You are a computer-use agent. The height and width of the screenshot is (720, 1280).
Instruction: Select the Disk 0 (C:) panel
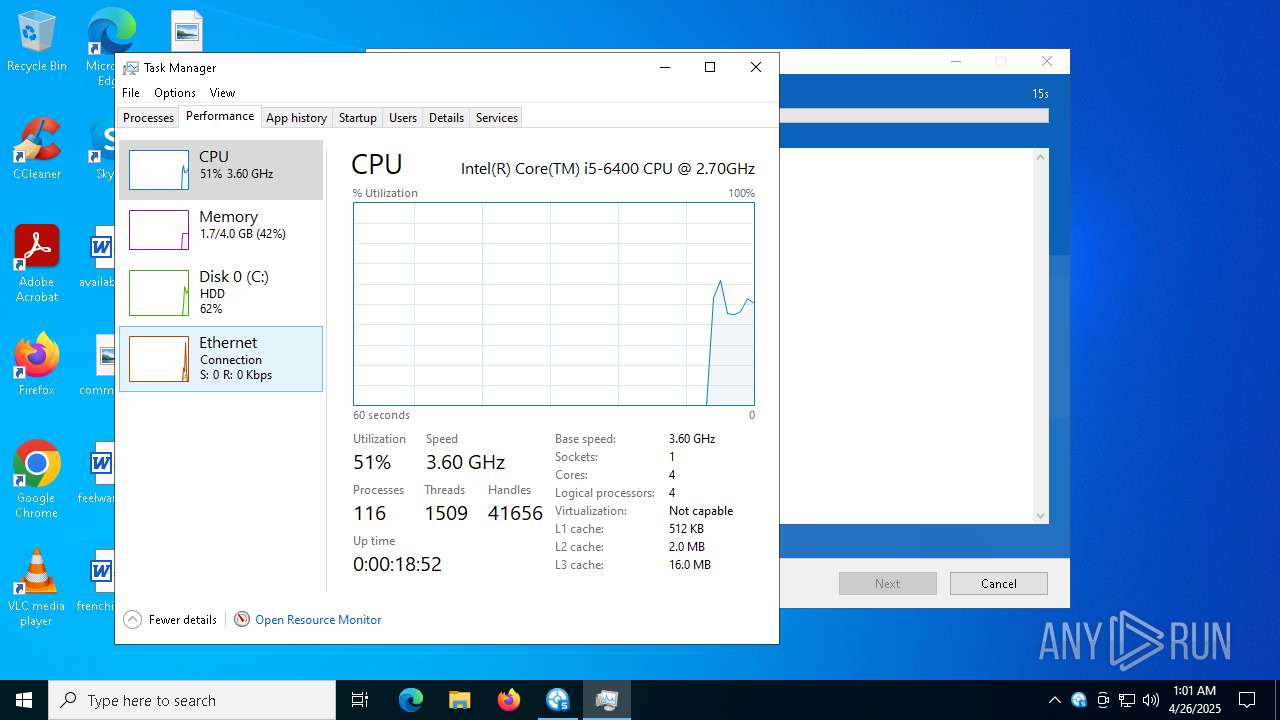[x=221, y=292]
